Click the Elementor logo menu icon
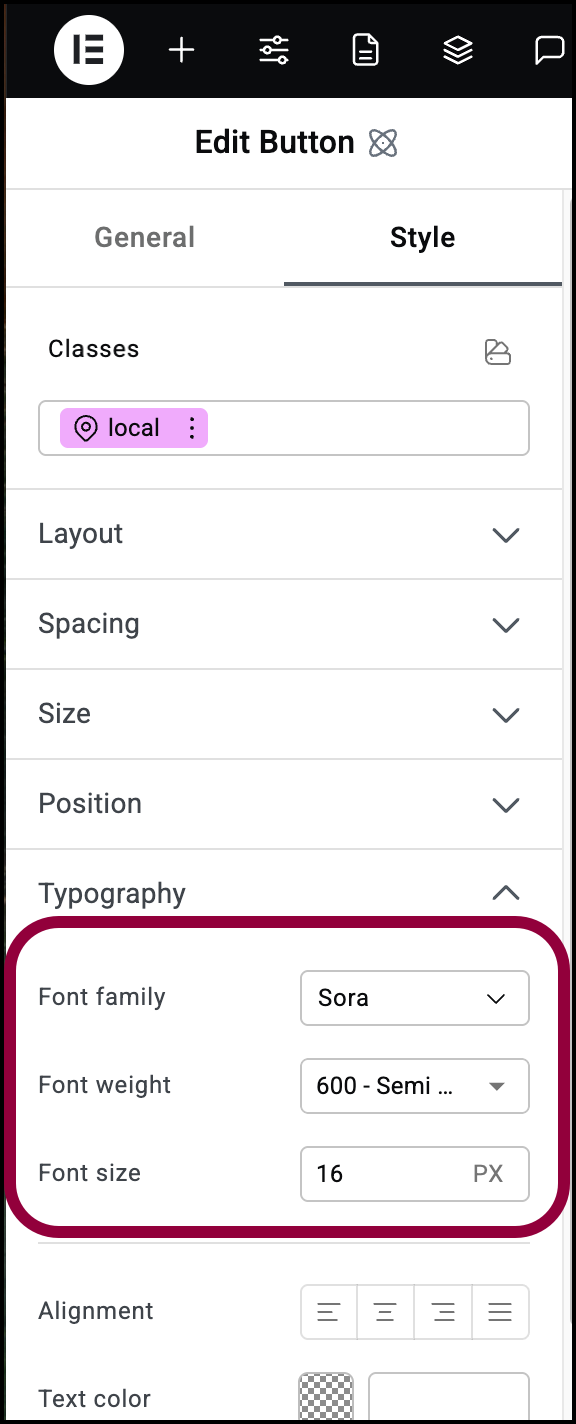Screen dimensions: 576x1424 [x=88, y=49]
